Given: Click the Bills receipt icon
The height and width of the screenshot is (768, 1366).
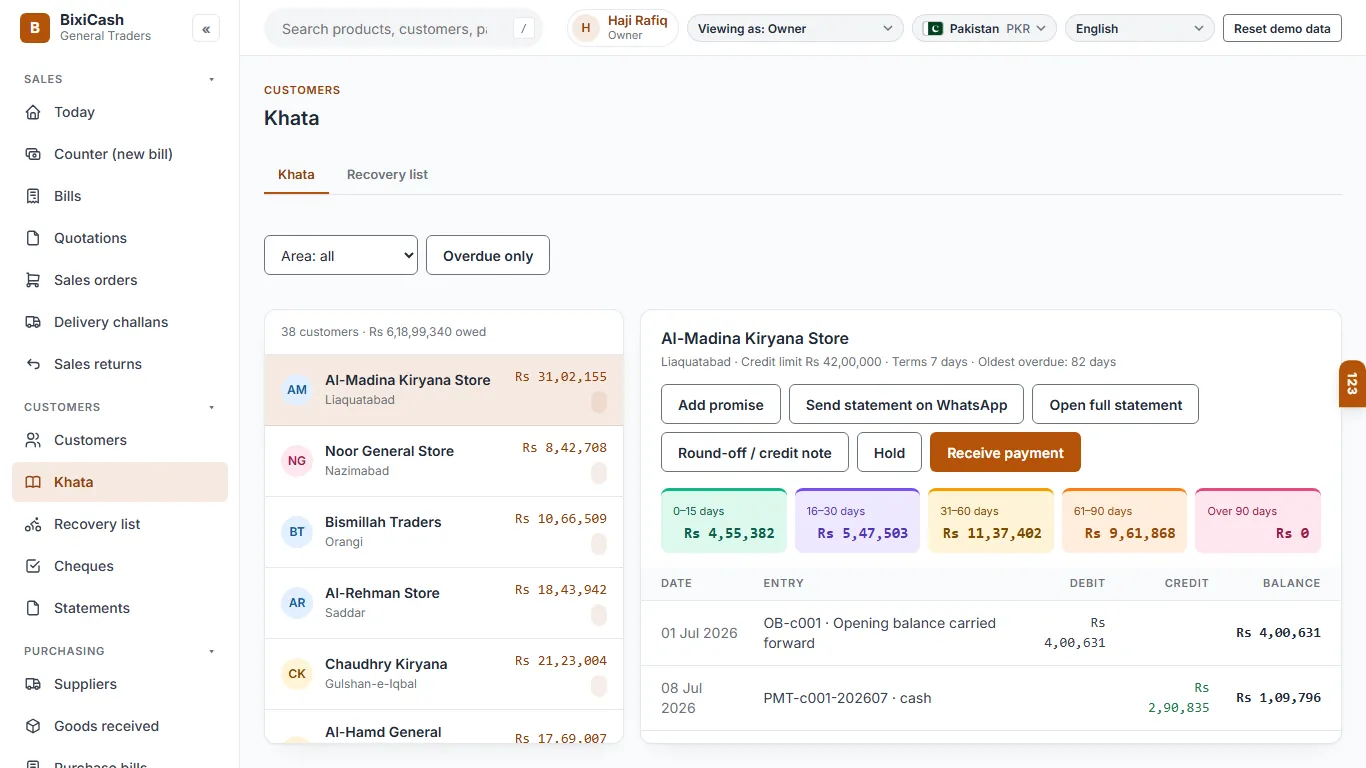Looking at the screenshot, I should click(x=33, y=196).
